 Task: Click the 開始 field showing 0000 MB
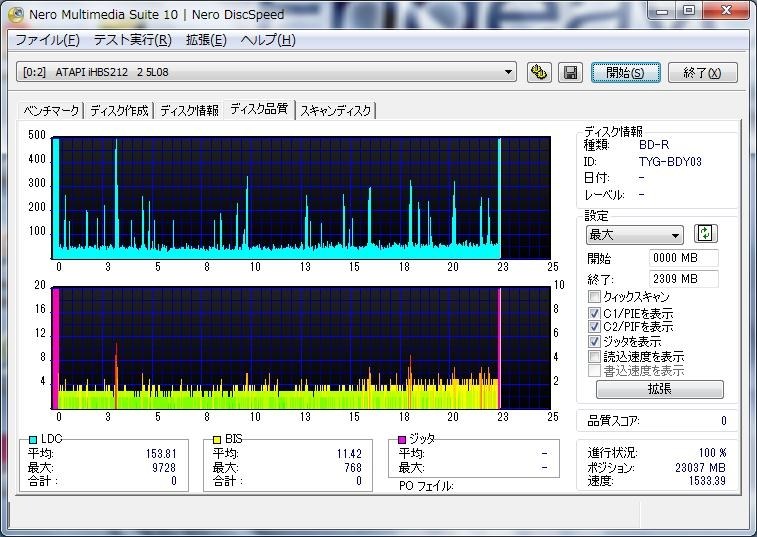click(x=684, y=258)
